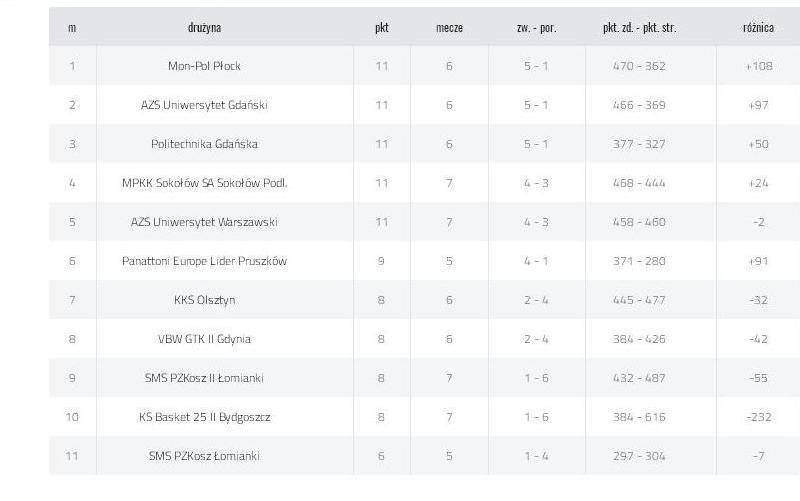The image size is (800, 501).
Task: Open MPKK Sokołów SA Sokołów Podl. team
Action: click(x=204, y=183)
